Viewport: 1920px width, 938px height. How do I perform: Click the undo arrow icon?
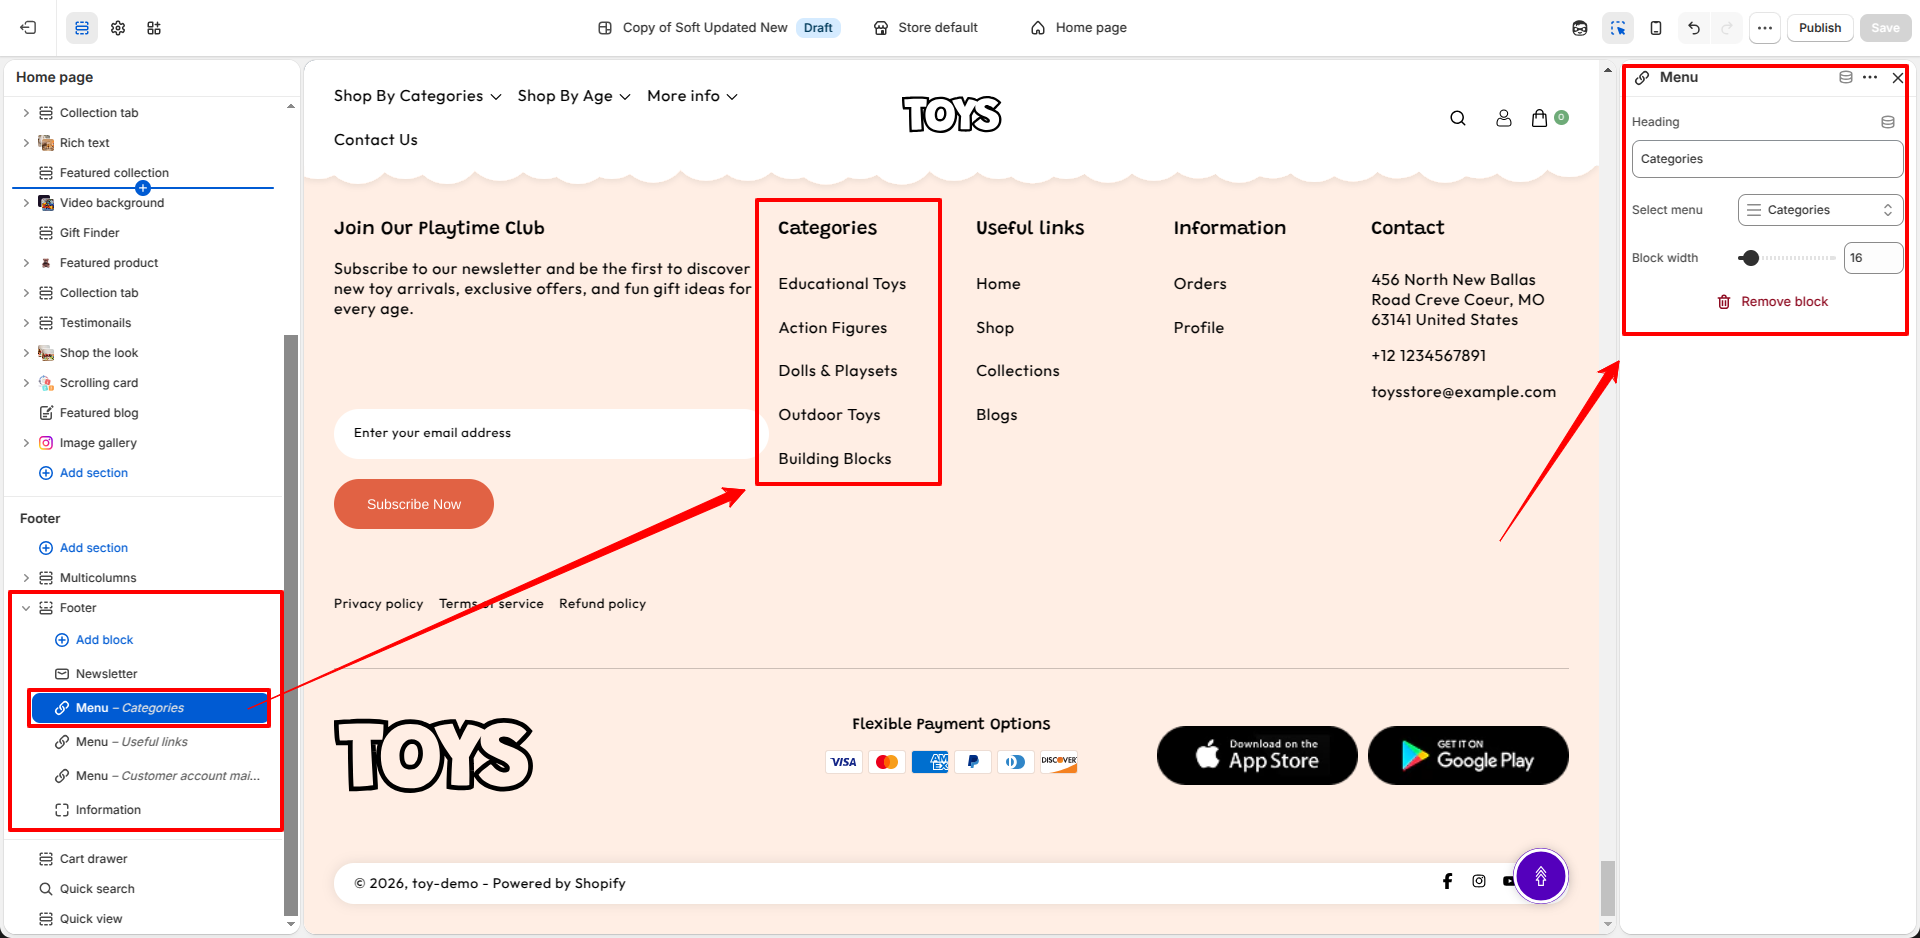click(1694, 28)
